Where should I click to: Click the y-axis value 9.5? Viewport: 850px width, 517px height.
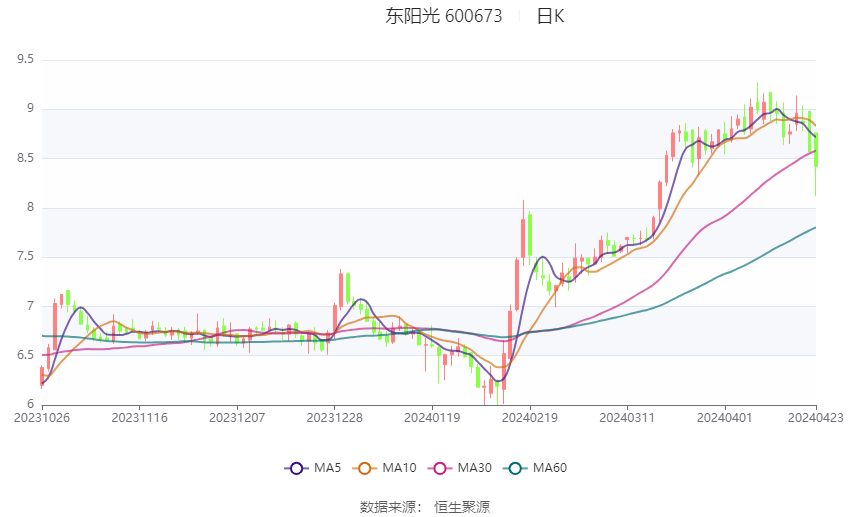tap(25, 59)
